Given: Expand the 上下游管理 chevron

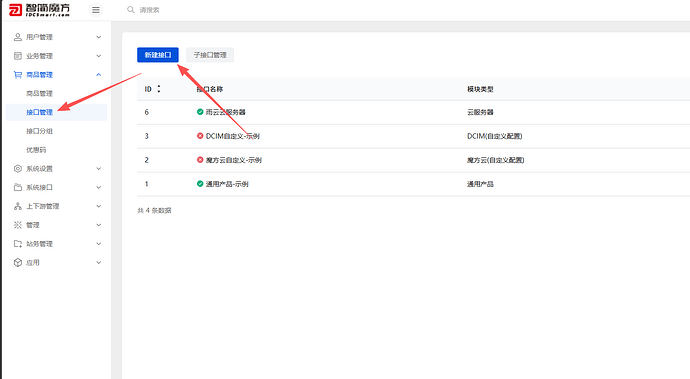Looking at the screenshot, I should coord(99,206).
